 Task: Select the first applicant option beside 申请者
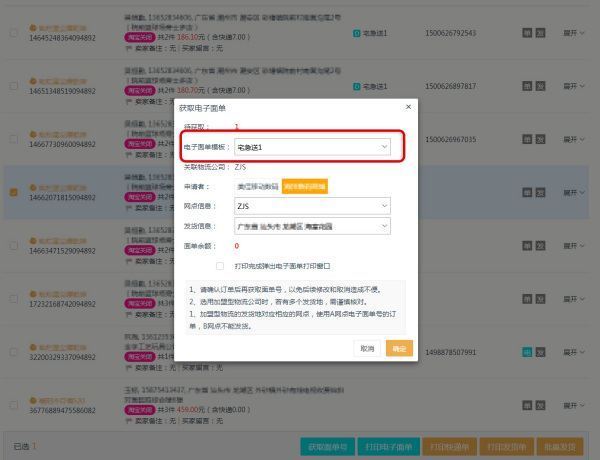(x=256, y=186)
